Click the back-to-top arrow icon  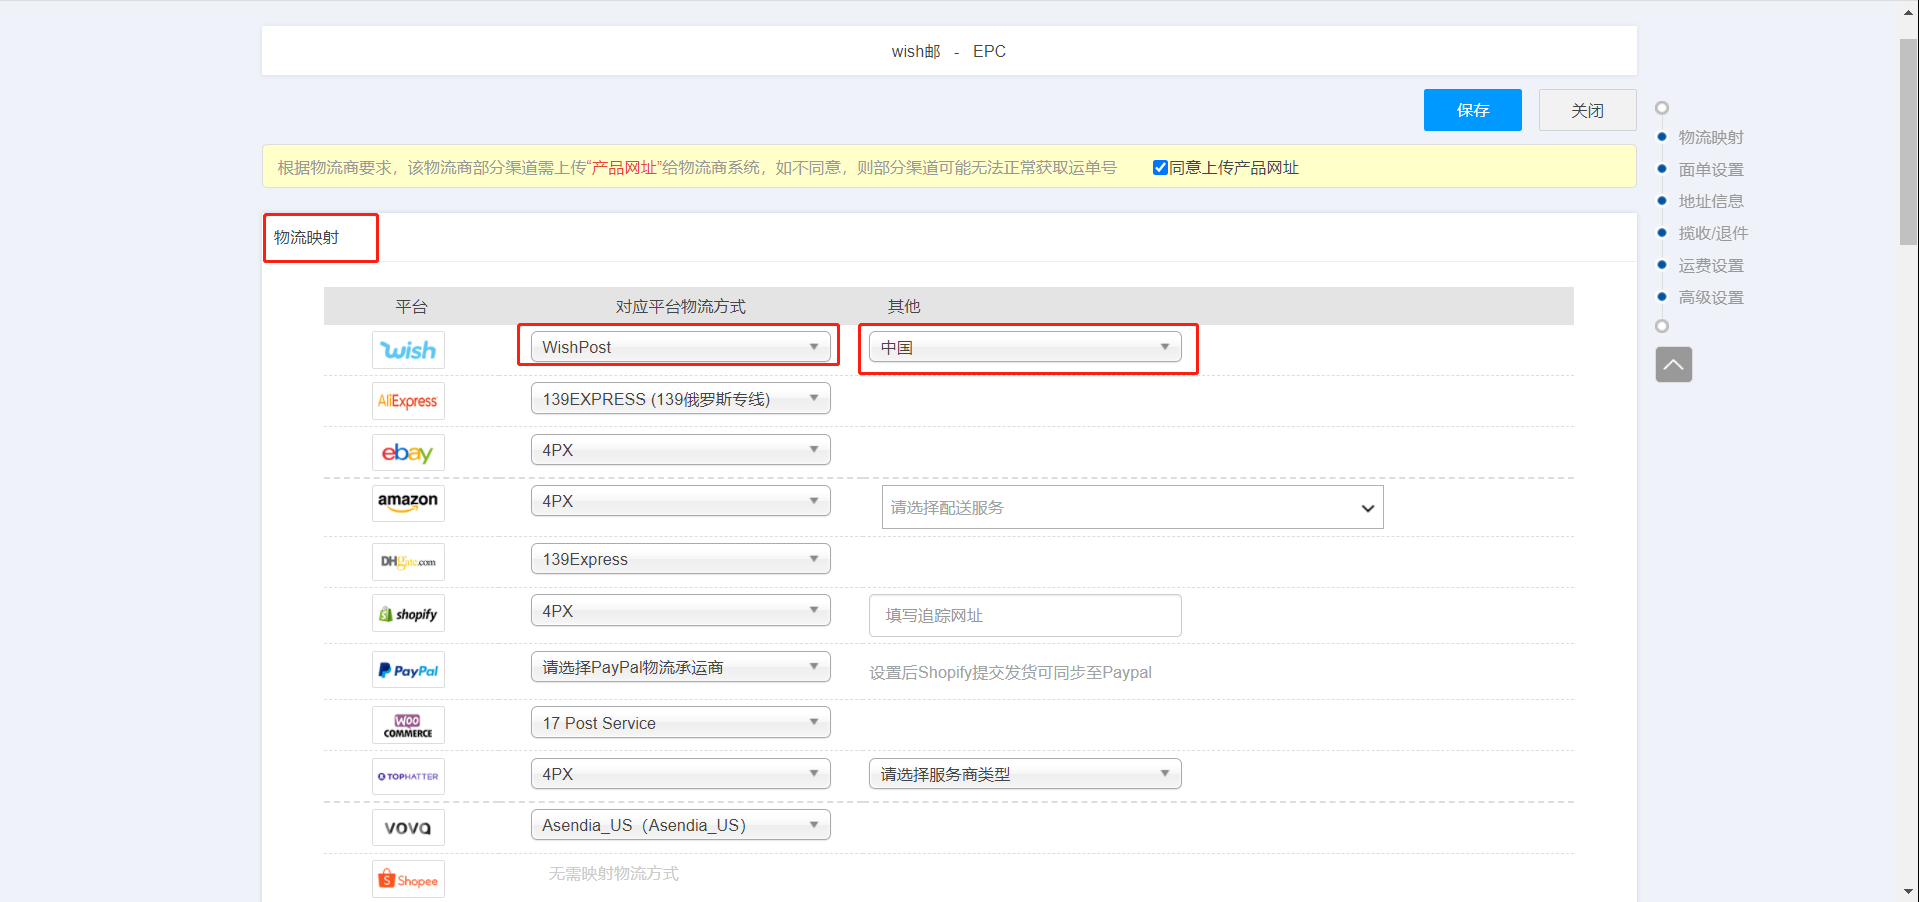[x=1674, y=365]
